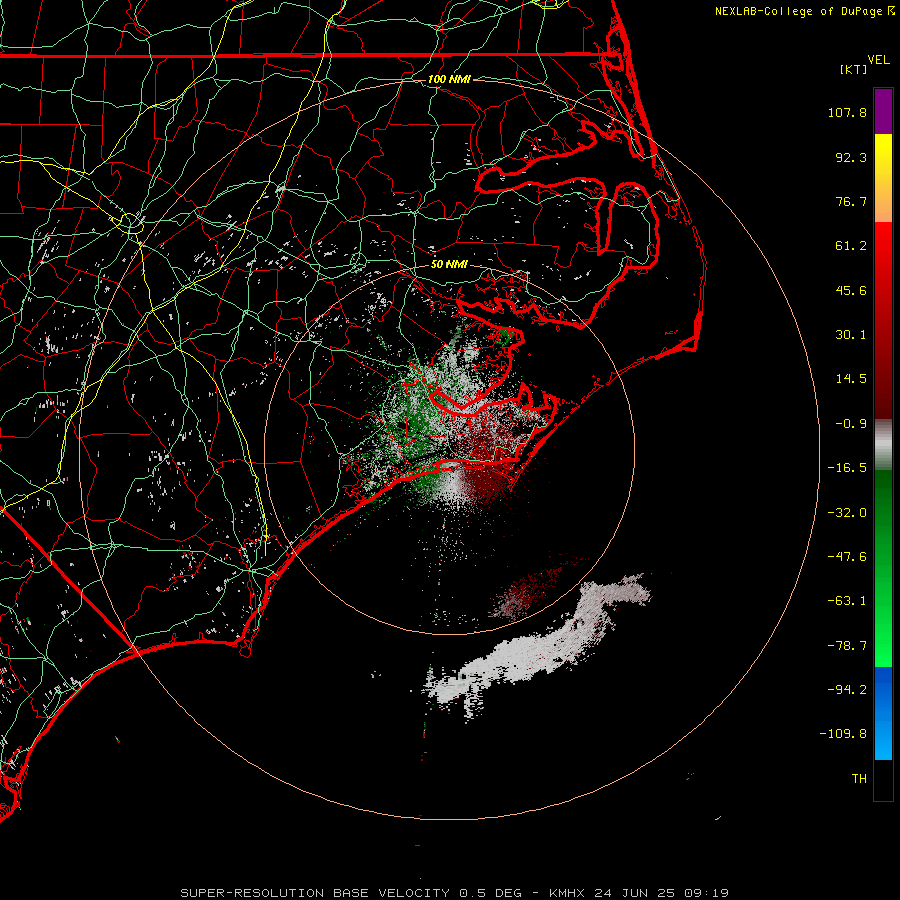Select the 45.6 legend value
Viewport: 900px width, 900px height.
click(851, 290)
